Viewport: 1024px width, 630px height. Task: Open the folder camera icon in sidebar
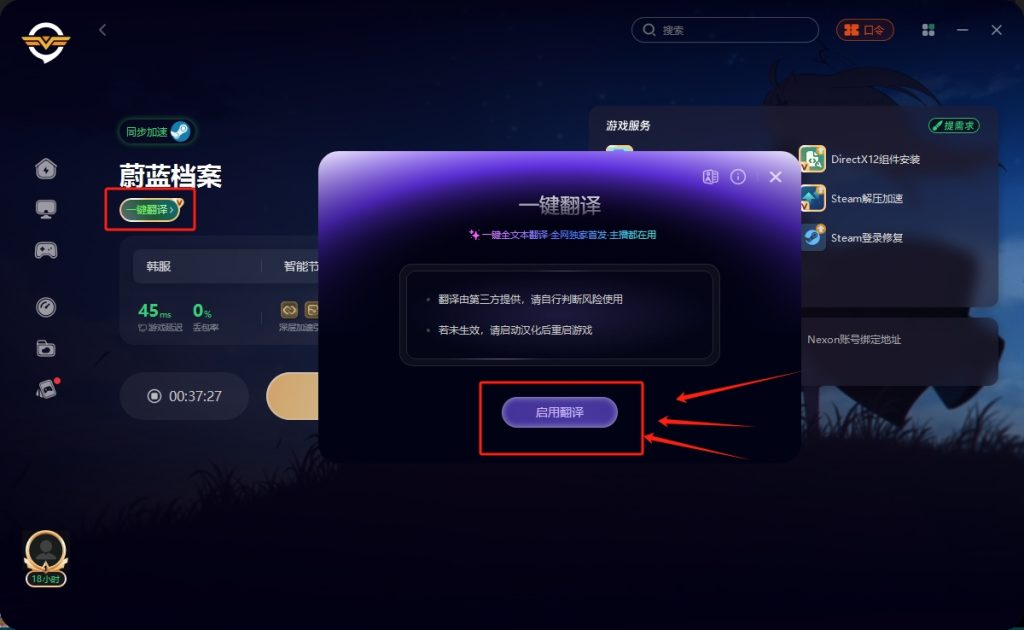(x=46, y=349)
